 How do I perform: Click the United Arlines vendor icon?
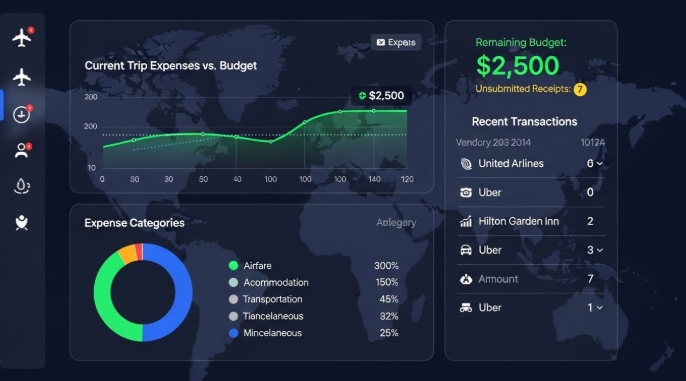tap(466, 164)
